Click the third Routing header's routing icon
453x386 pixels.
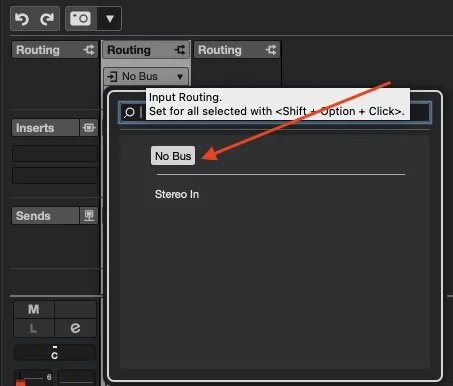[x=271, y=50]
